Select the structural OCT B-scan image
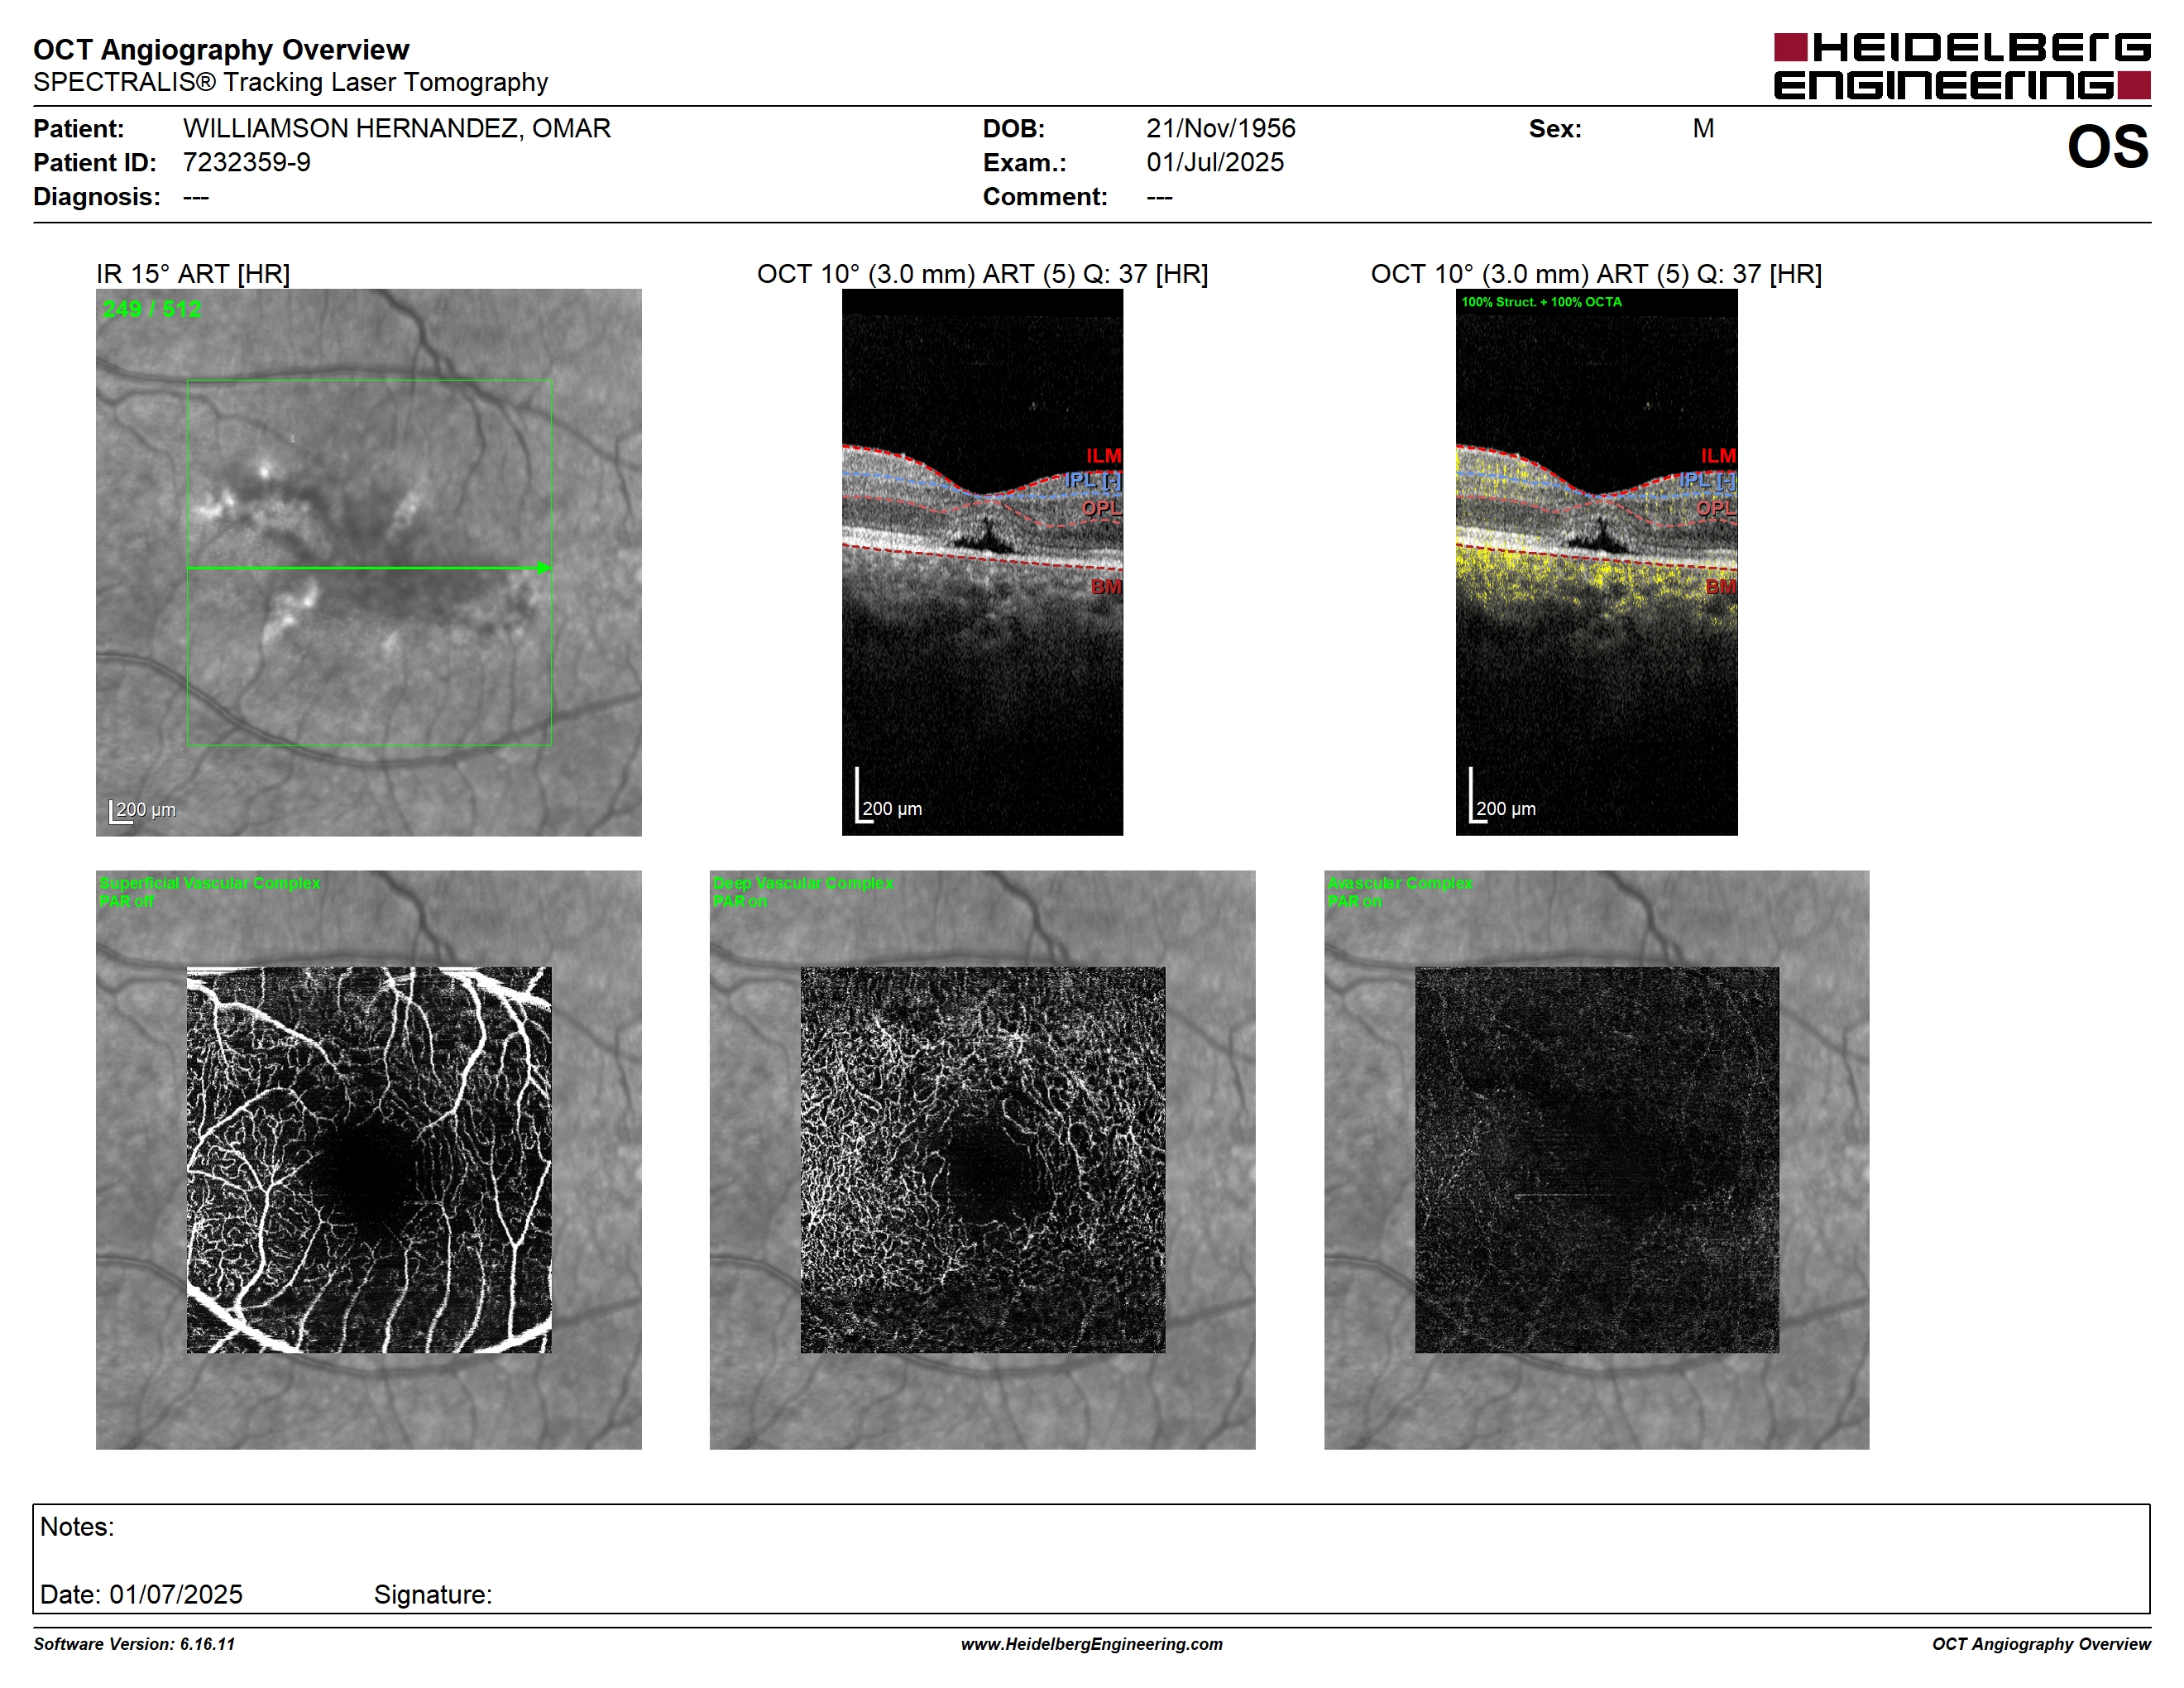This screenshot has width=2184, height=1688. pyautogui.click(x=982, y=562)
